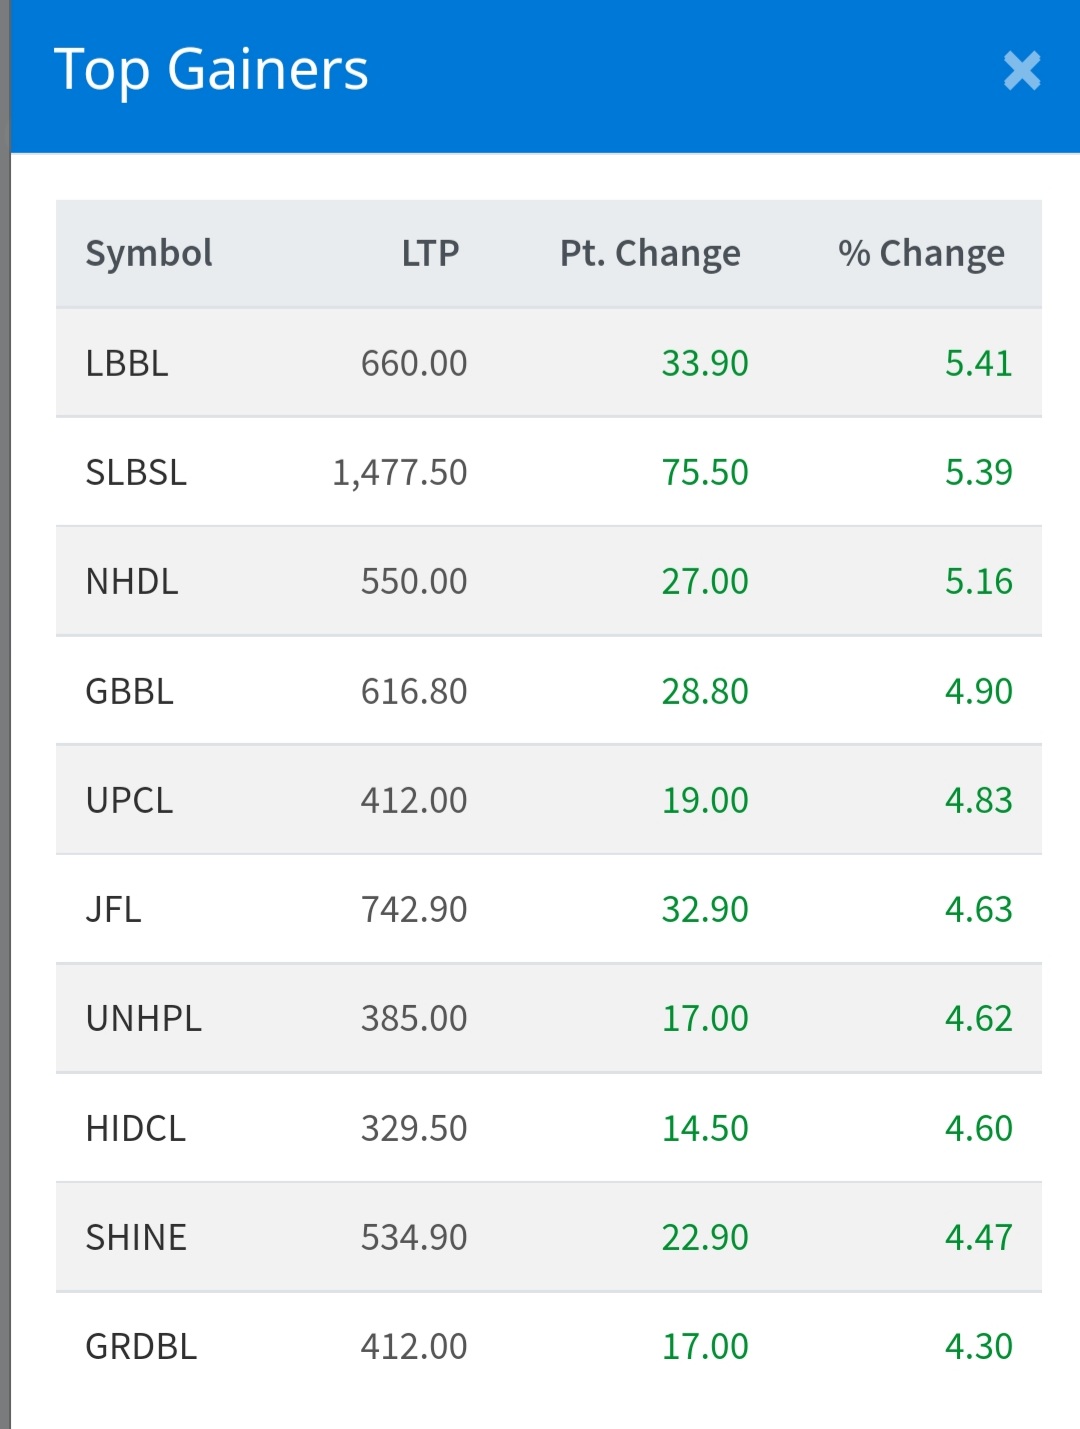
Task: Open the HIDCL stock symbol
Action: [136, 1128]
